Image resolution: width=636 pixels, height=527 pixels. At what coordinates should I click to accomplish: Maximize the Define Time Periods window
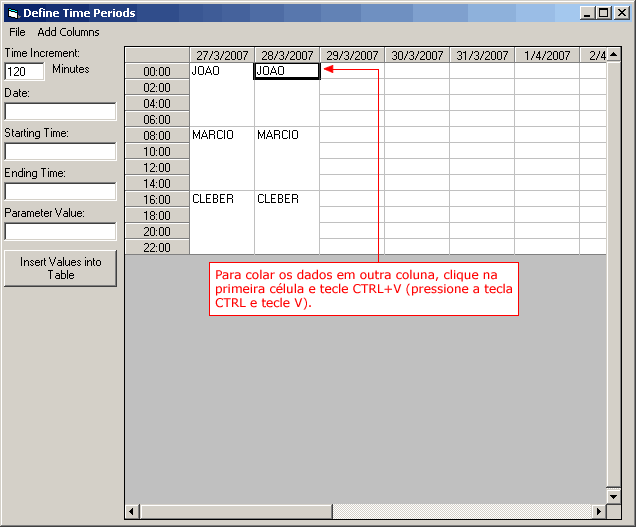pos(604,13)
